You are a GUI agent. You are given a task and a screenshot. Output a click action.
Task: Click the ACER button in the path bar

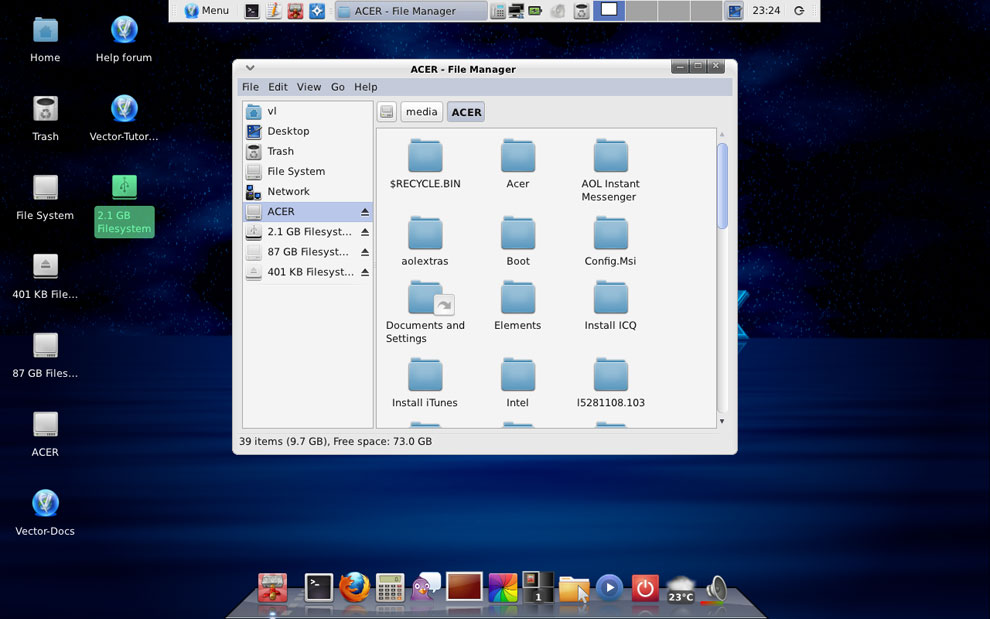pos(466,112)
